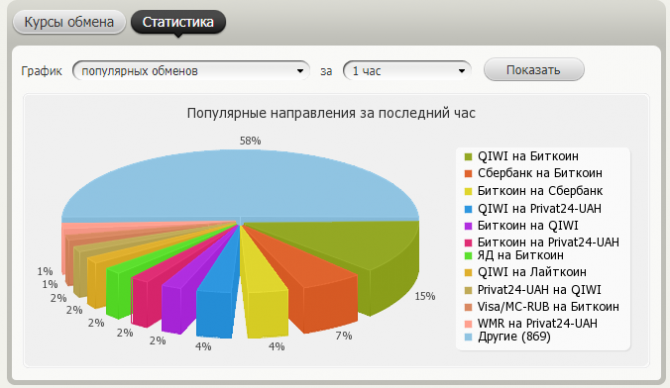
Task: Select the ЯД на Биткоин legend label
Action: point(520,255)
